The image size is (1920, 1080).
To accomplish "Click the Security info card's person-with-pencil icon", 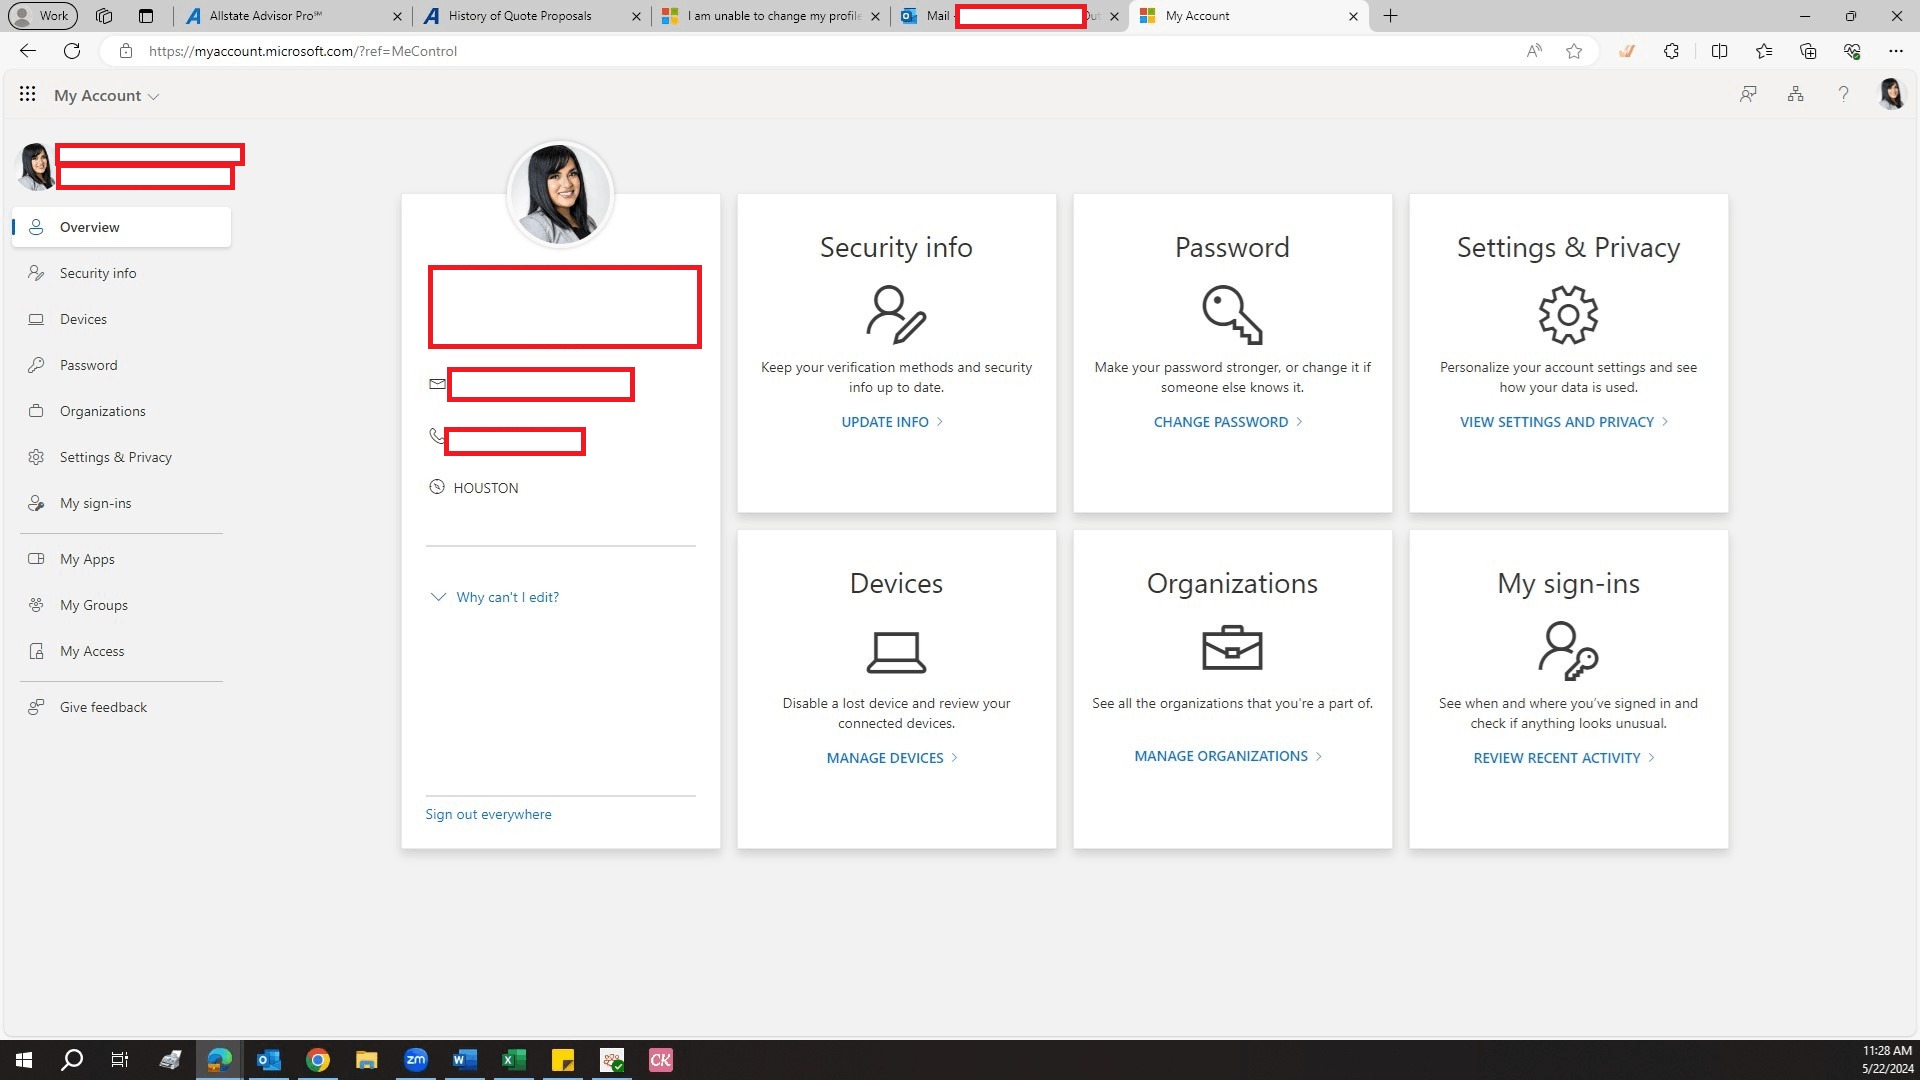I will coord(896,315).
